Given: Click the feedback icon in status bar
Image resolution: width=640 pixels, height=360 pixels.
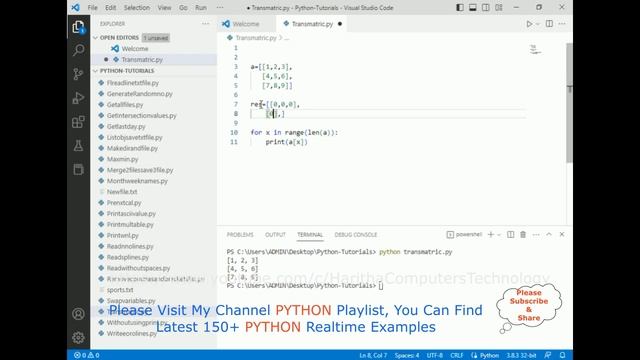Looking at the screenshot, I should tap(548, 355).
